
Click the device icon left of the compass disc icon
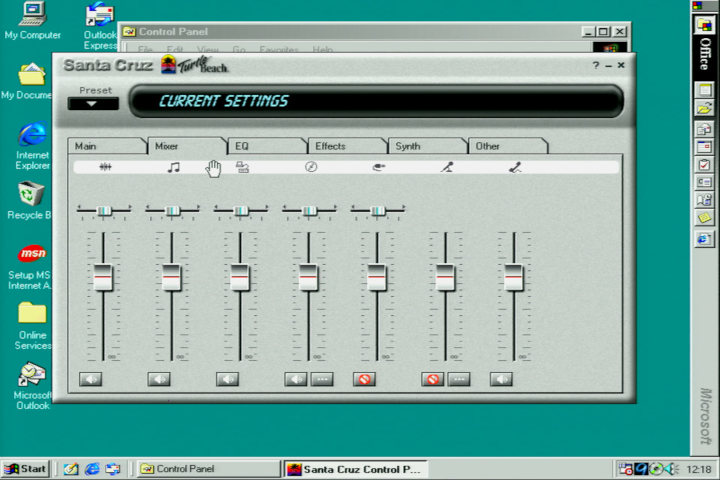click(242, 167)
